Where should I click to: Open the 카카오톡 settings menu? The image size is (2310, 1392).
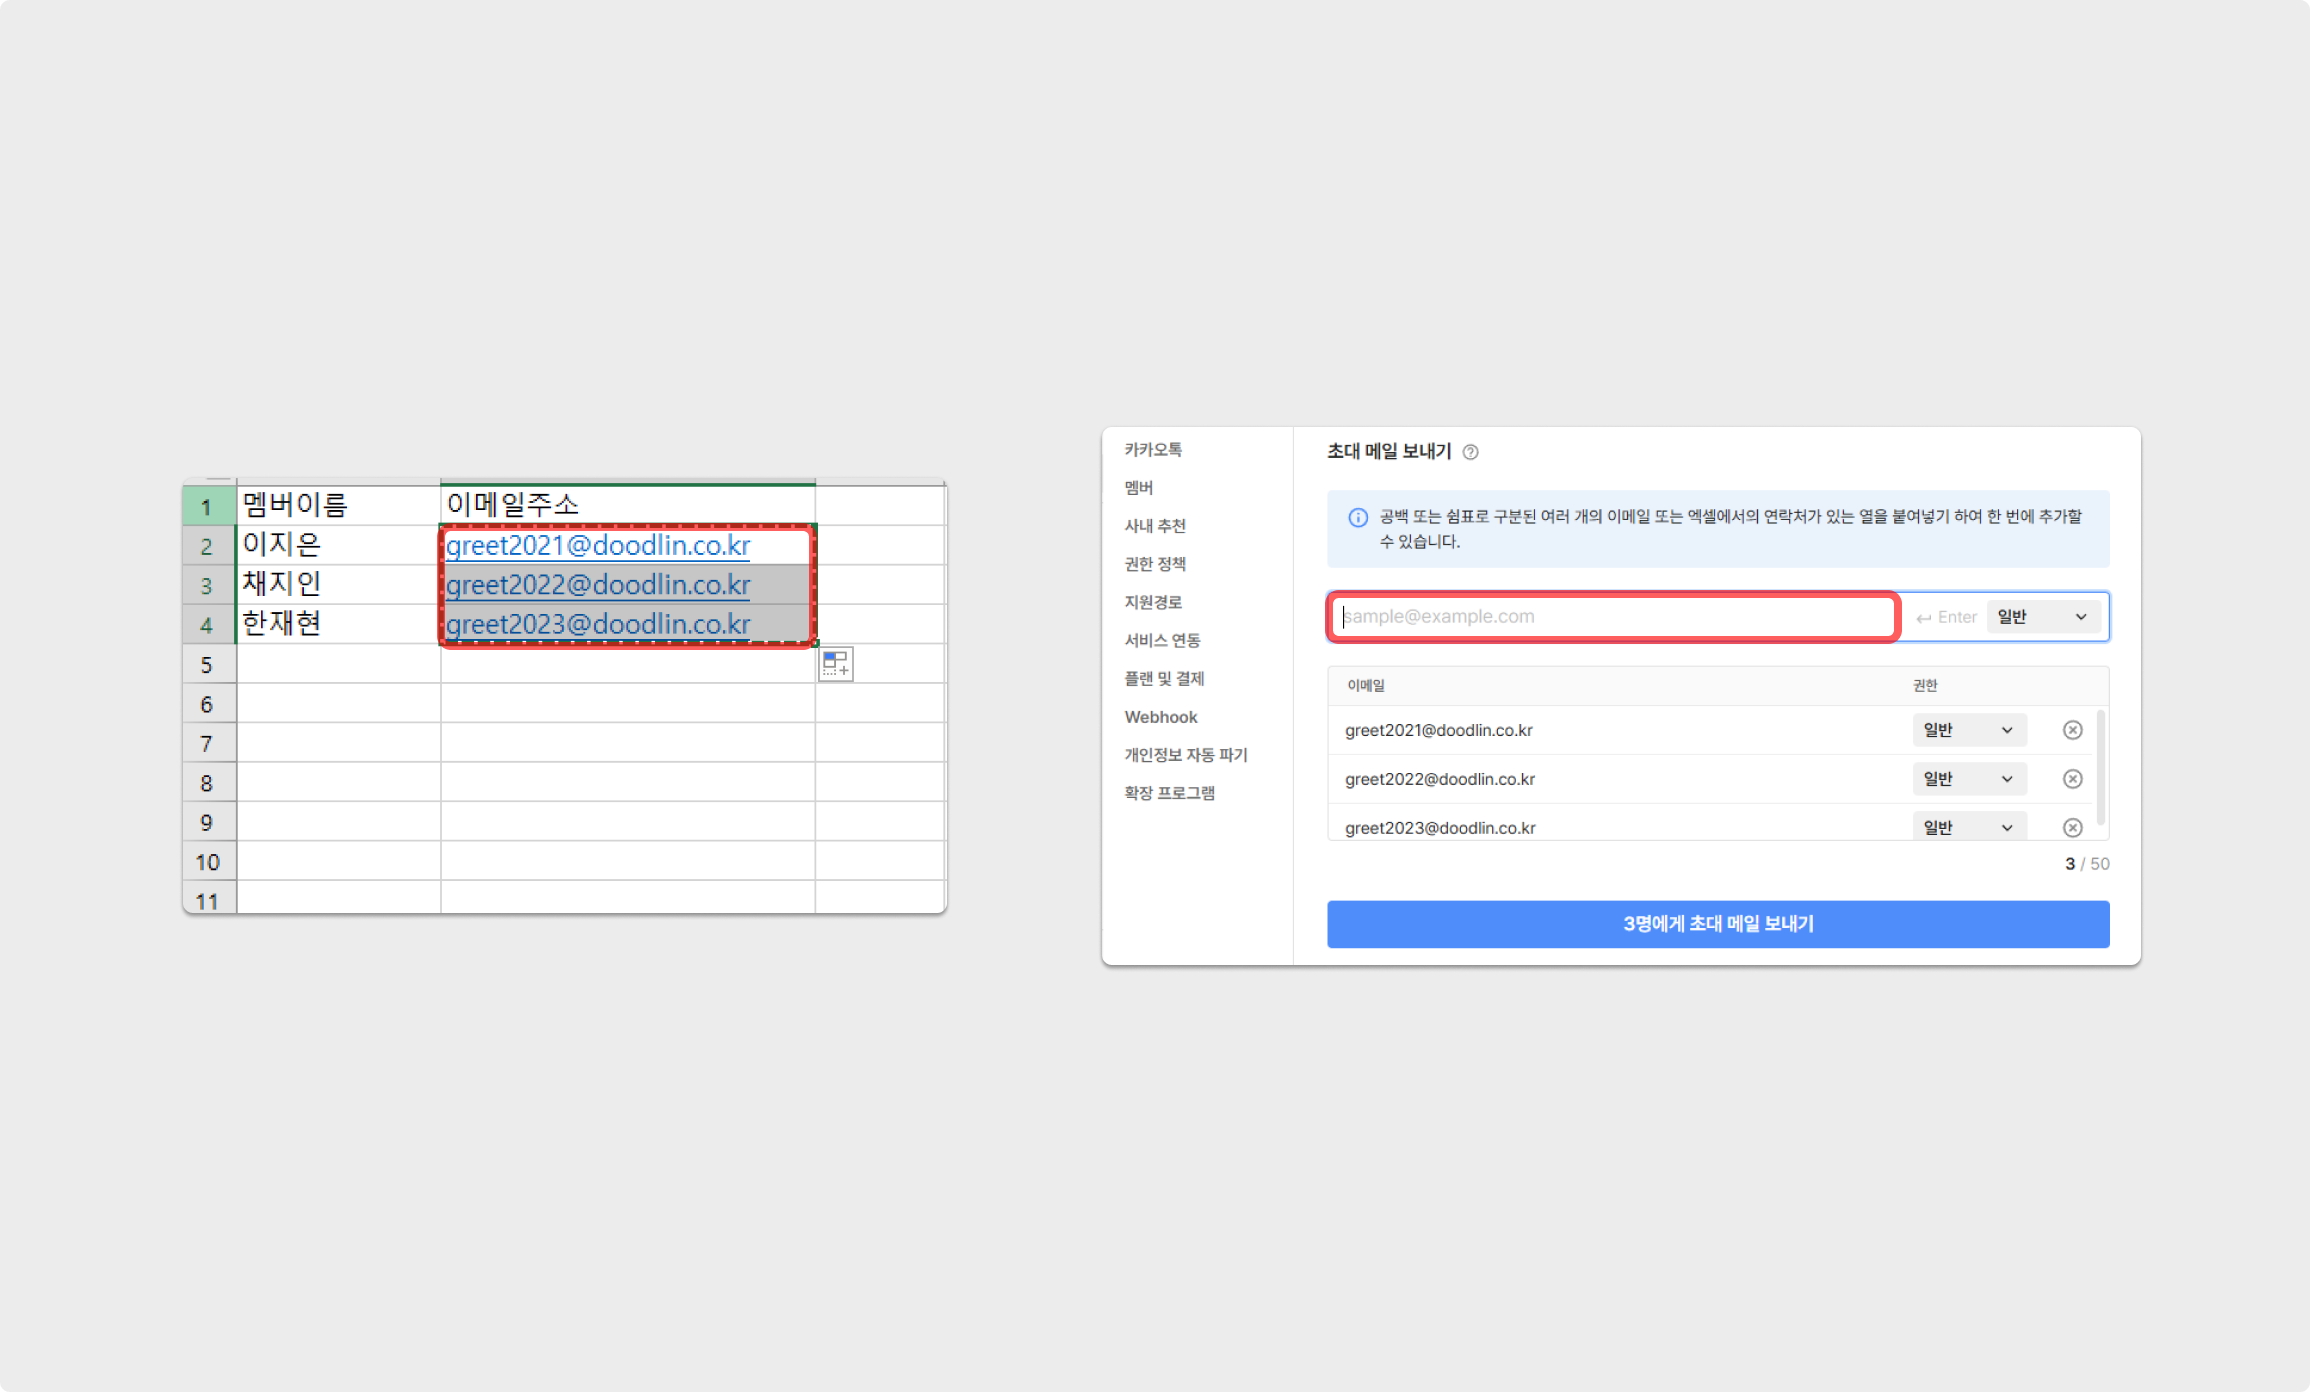point(1152,449)
